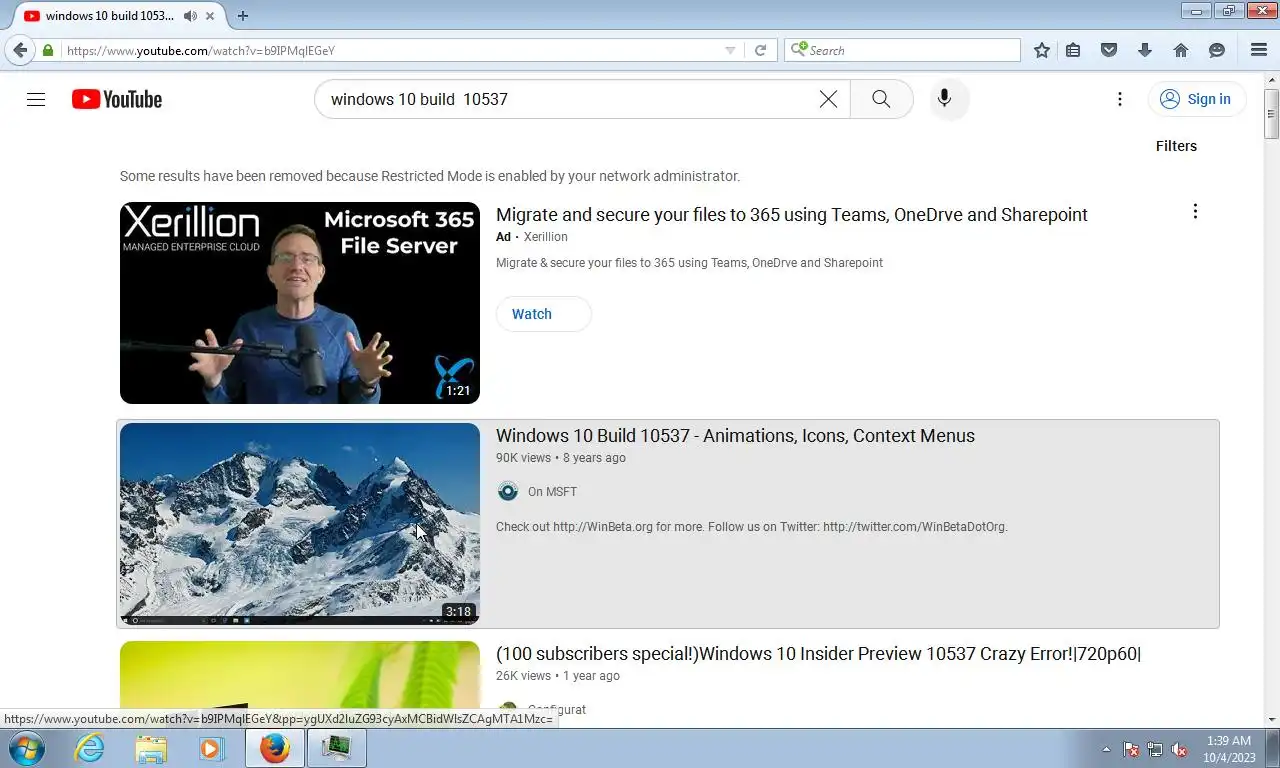The height and width of the screenshot is (768, 1280).
Task: Launch Internet Explorer from the taskbar
Action: [x=90, y=748]
